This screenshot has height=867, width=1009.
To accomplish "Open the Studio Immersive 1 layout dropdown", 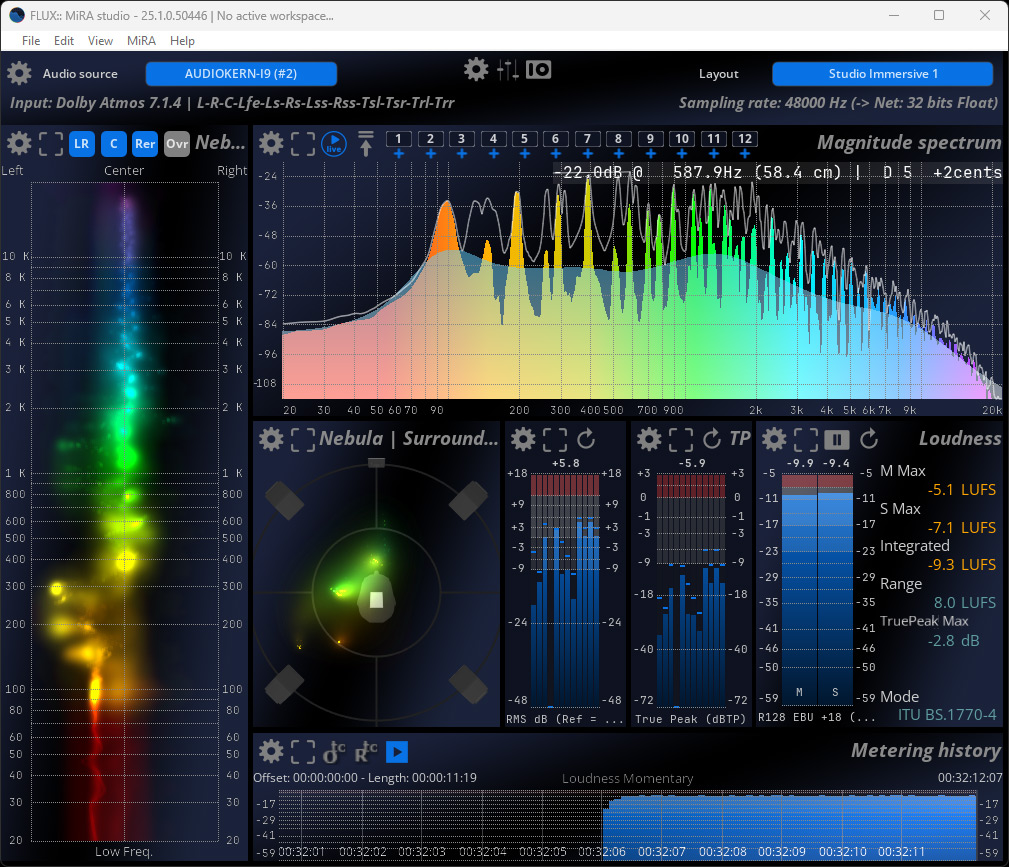I will pos(883,73).
